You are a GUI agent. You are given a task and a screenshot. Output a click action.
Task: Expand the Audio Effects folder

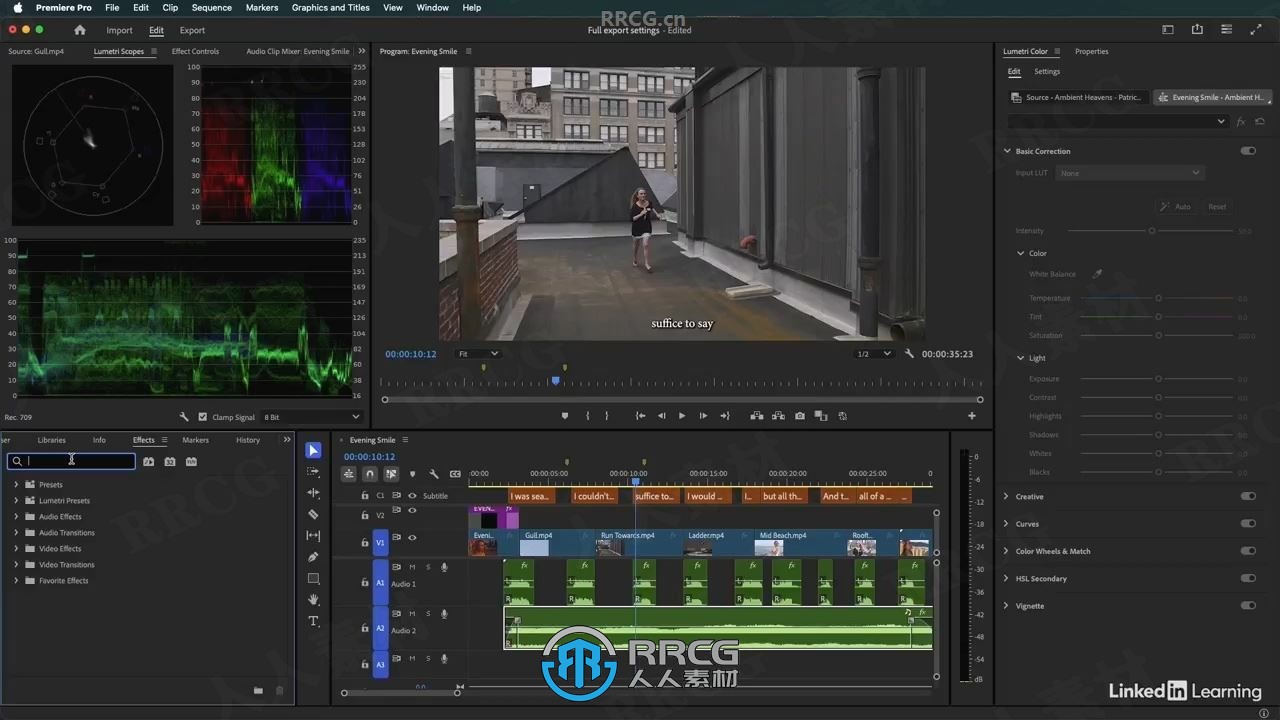[x=16, y=517]
